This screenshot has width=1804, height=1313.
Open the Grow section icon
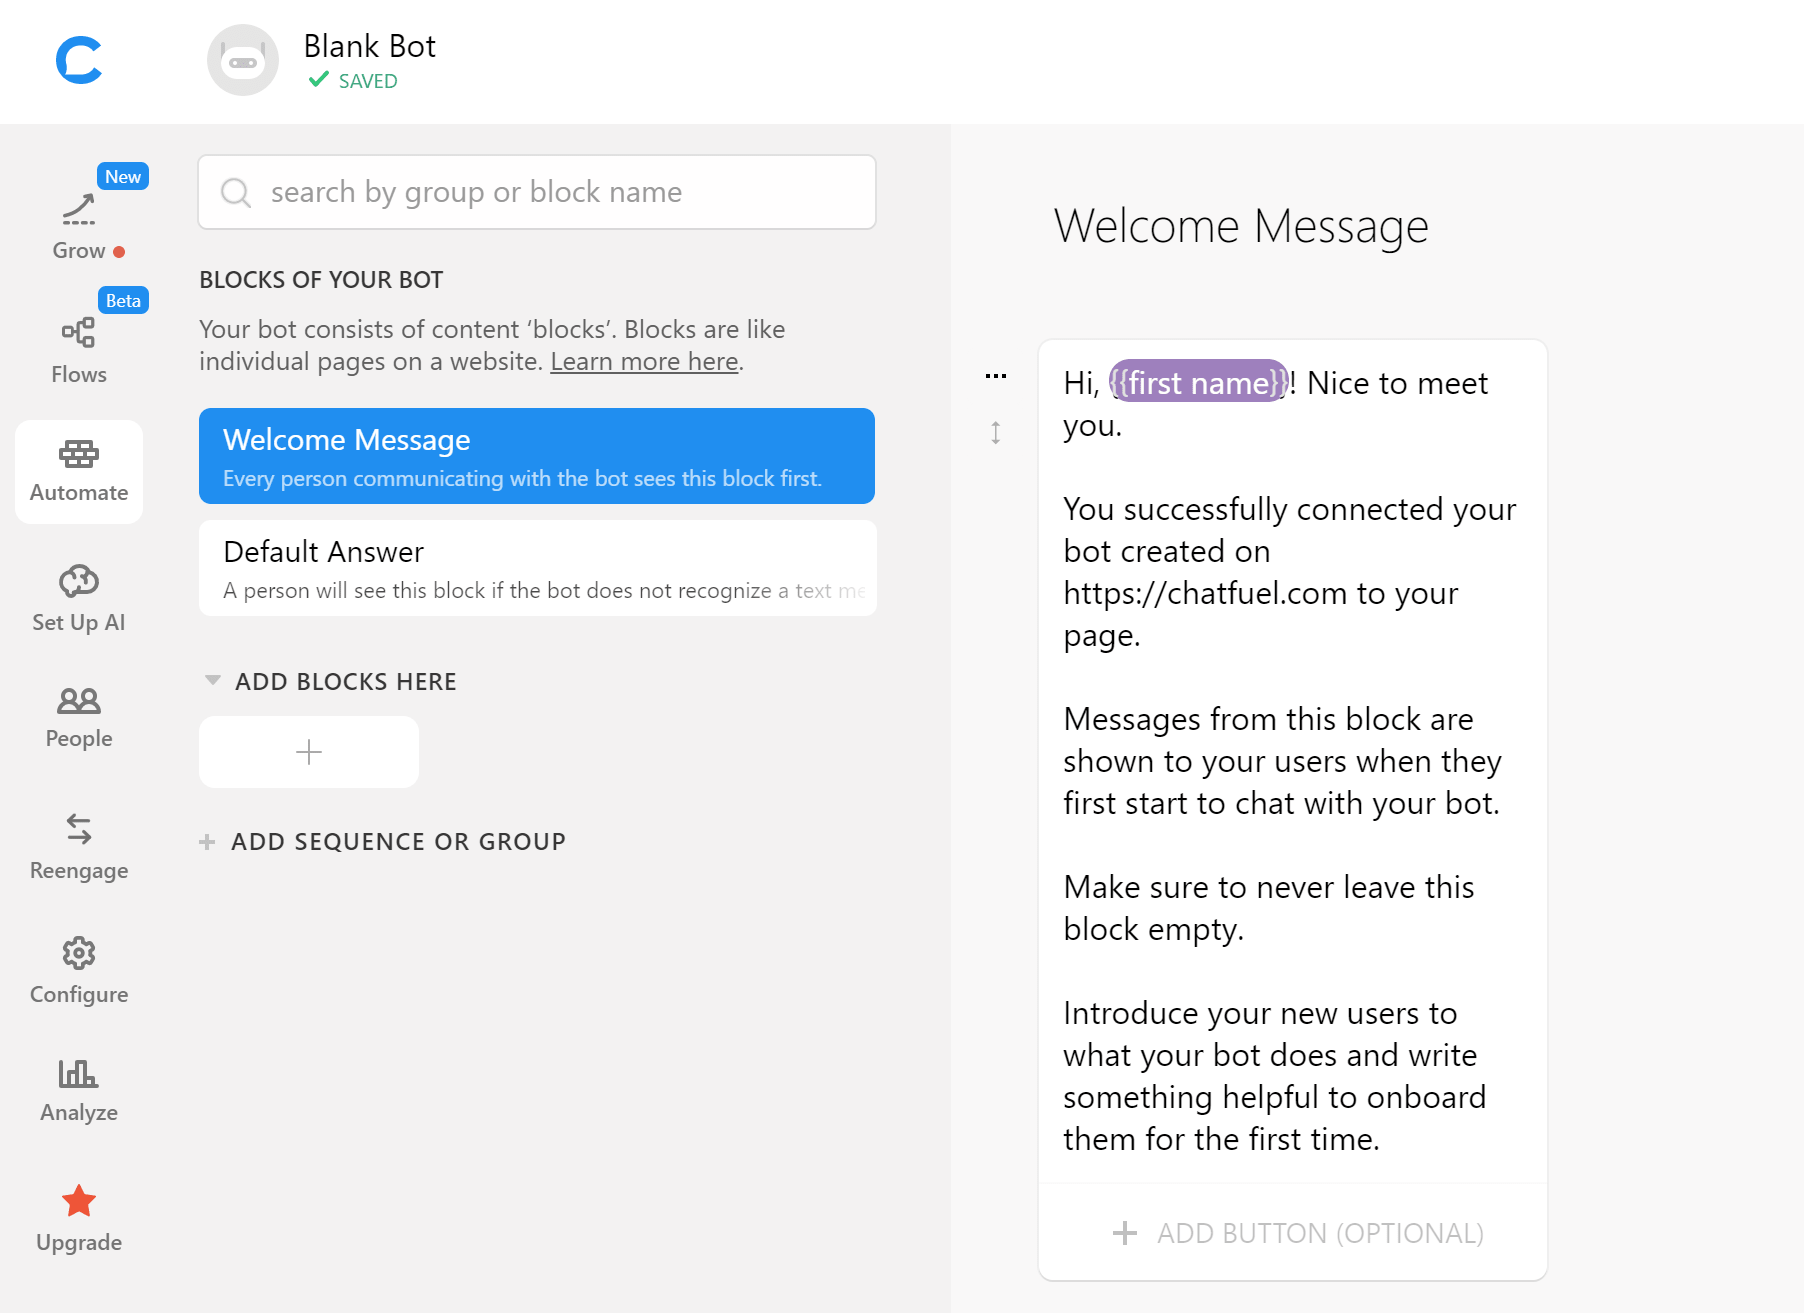[79, 209]
